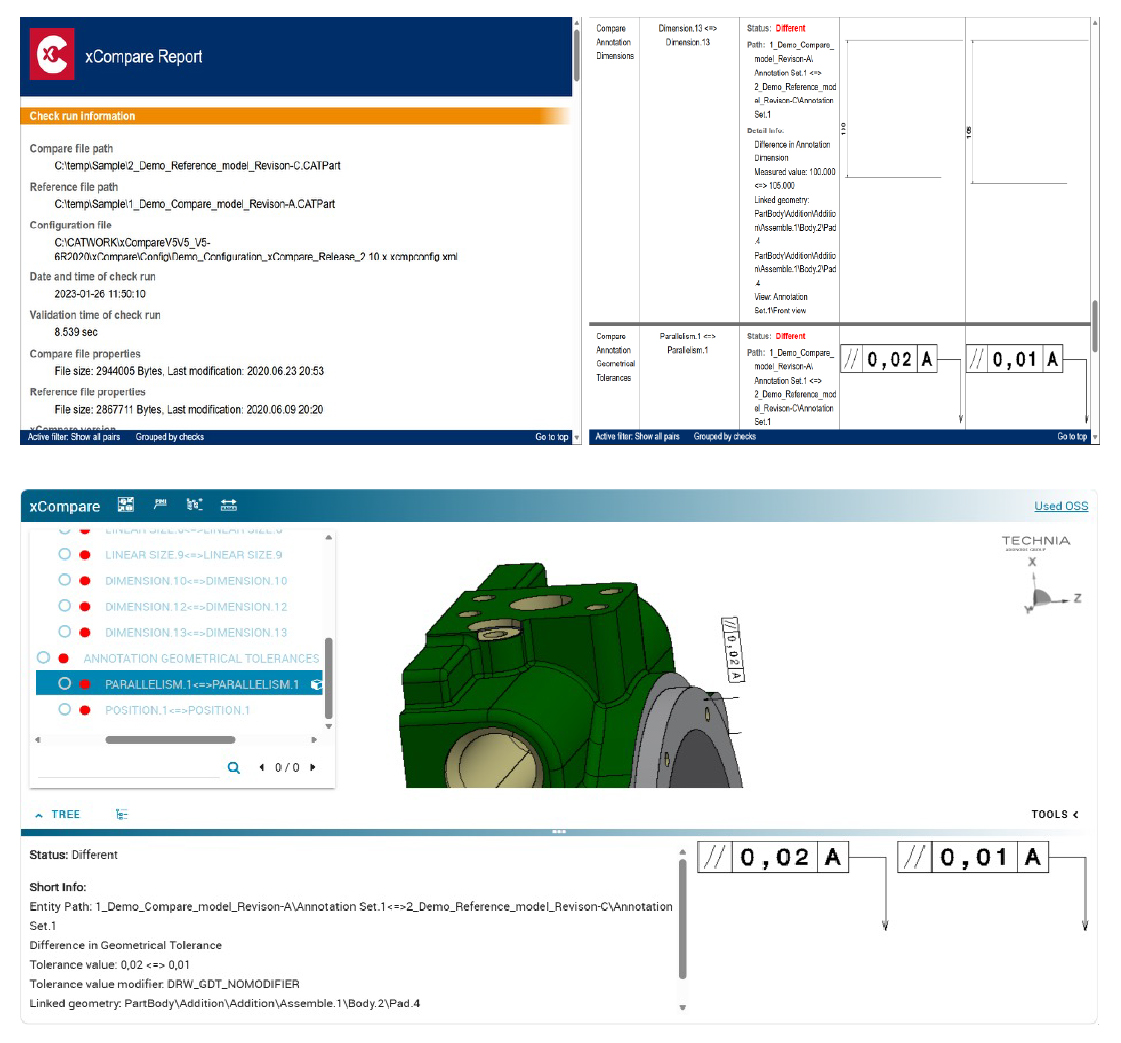The width and height of the screenshot is (1121, 1043).
Task: Click the tree search input field
Action: pos(129,768)
